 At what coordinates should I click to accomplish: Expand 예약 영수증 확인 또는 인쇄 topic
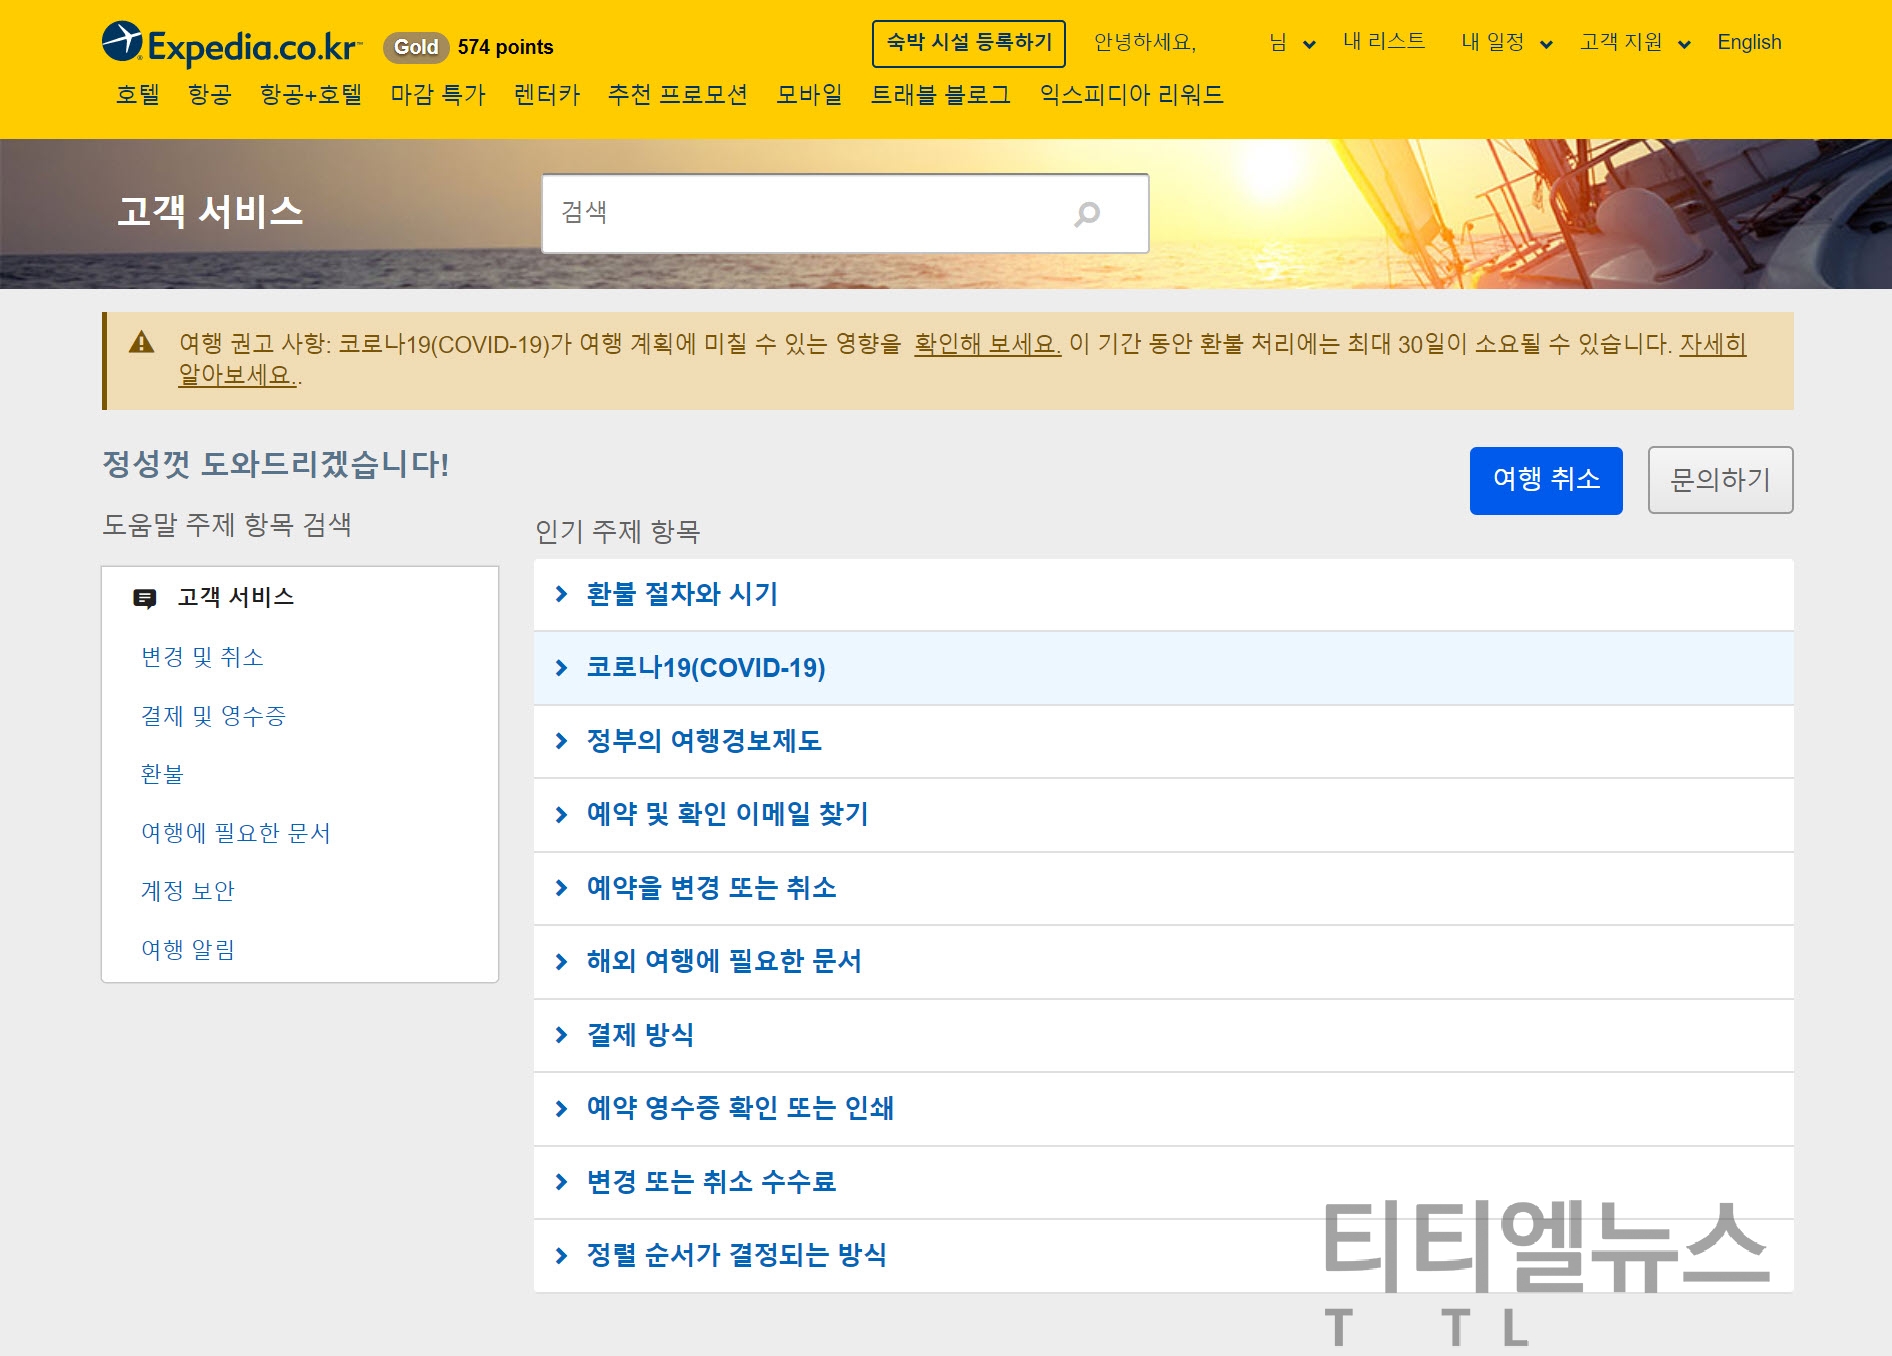tap(1163, 1108)
